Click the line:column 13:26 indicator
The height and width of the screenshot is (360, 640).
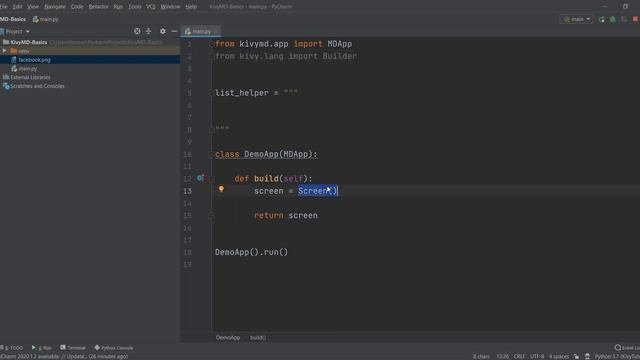click(502, 356)
